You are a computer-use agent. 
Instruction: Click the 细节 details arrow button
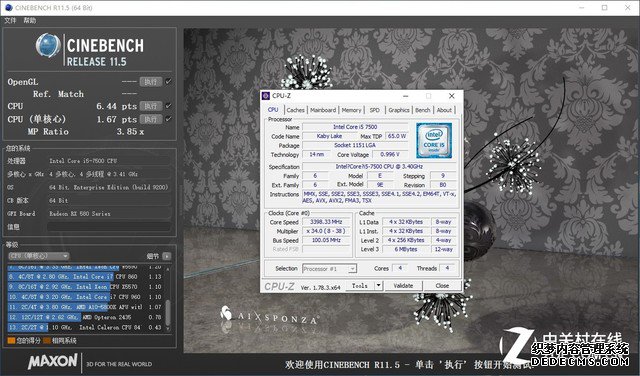click(x=167, y=256)
